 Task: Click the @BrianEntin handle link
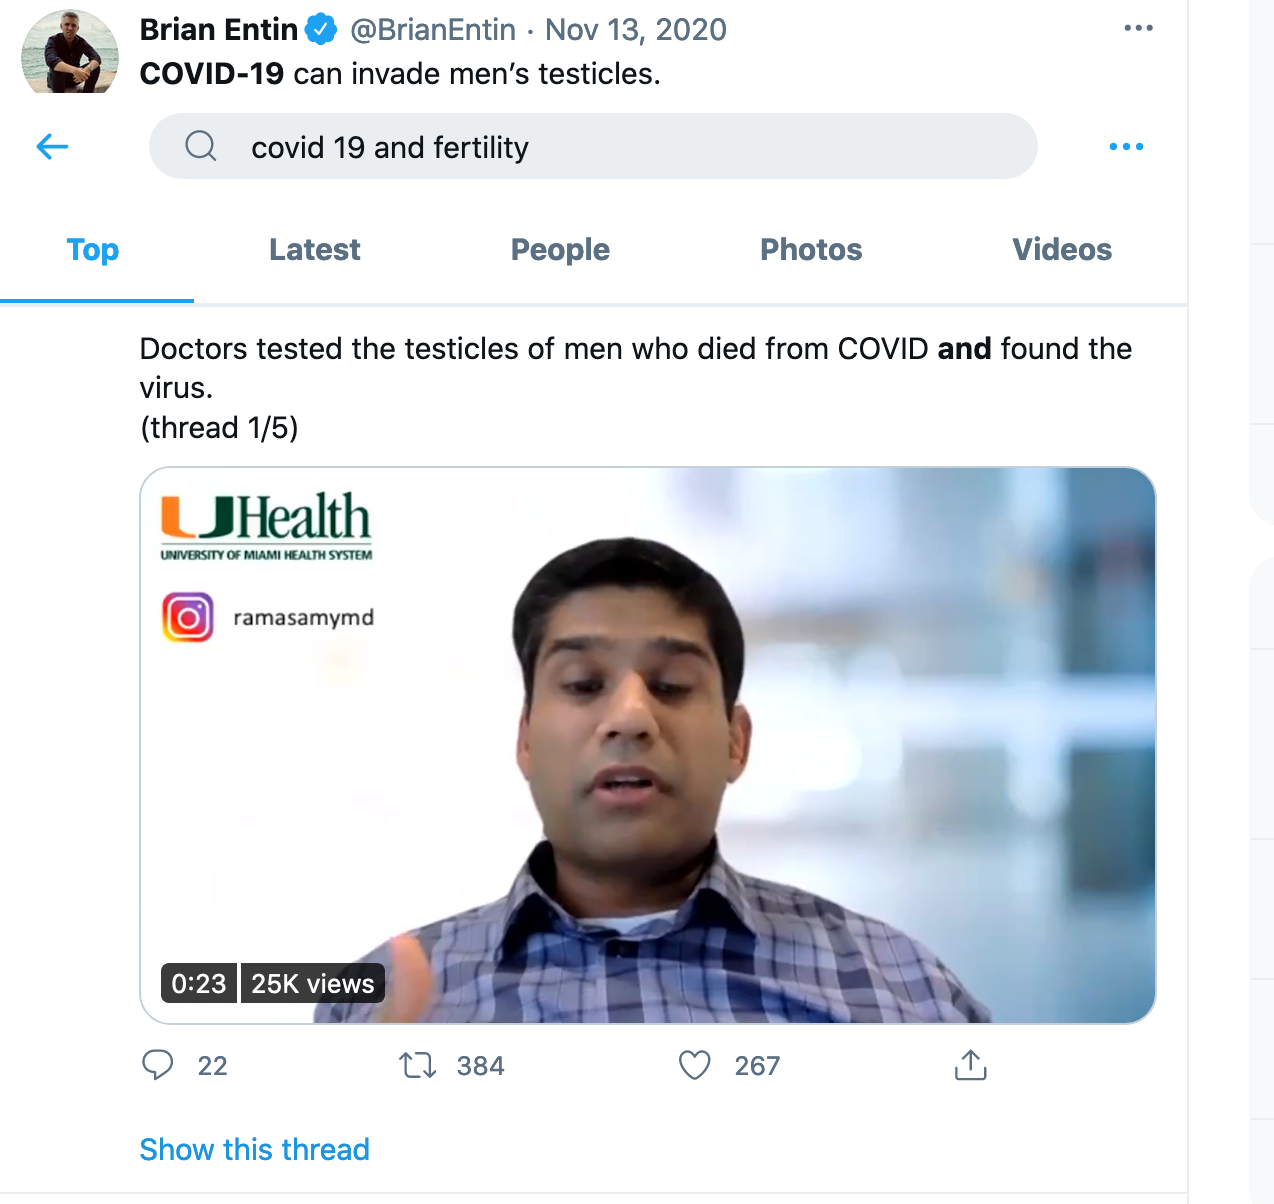pos(433,30)
